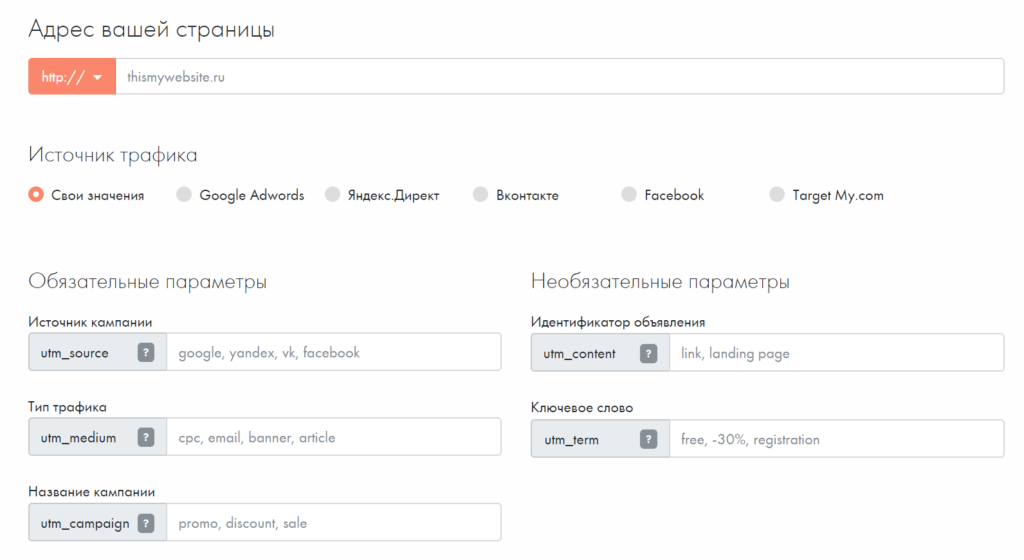Click the help icon next to utm_campaign
1024x560 pixels.
point(146,523)
